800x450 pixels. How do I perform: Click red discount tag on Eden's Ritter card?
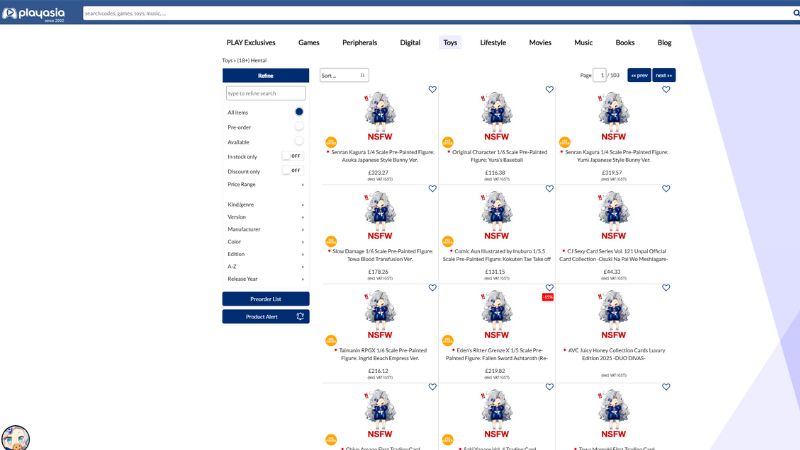547,297
